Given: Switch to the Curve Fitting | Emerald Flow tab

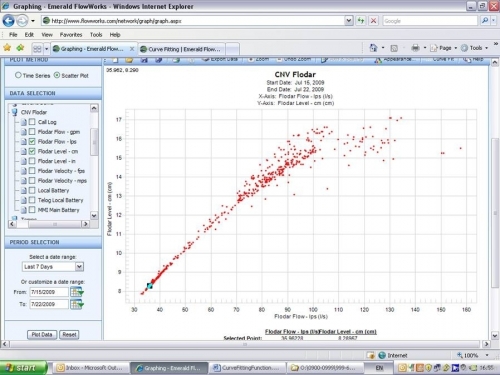Looking at the screenshot, I should tap(182, 49).
